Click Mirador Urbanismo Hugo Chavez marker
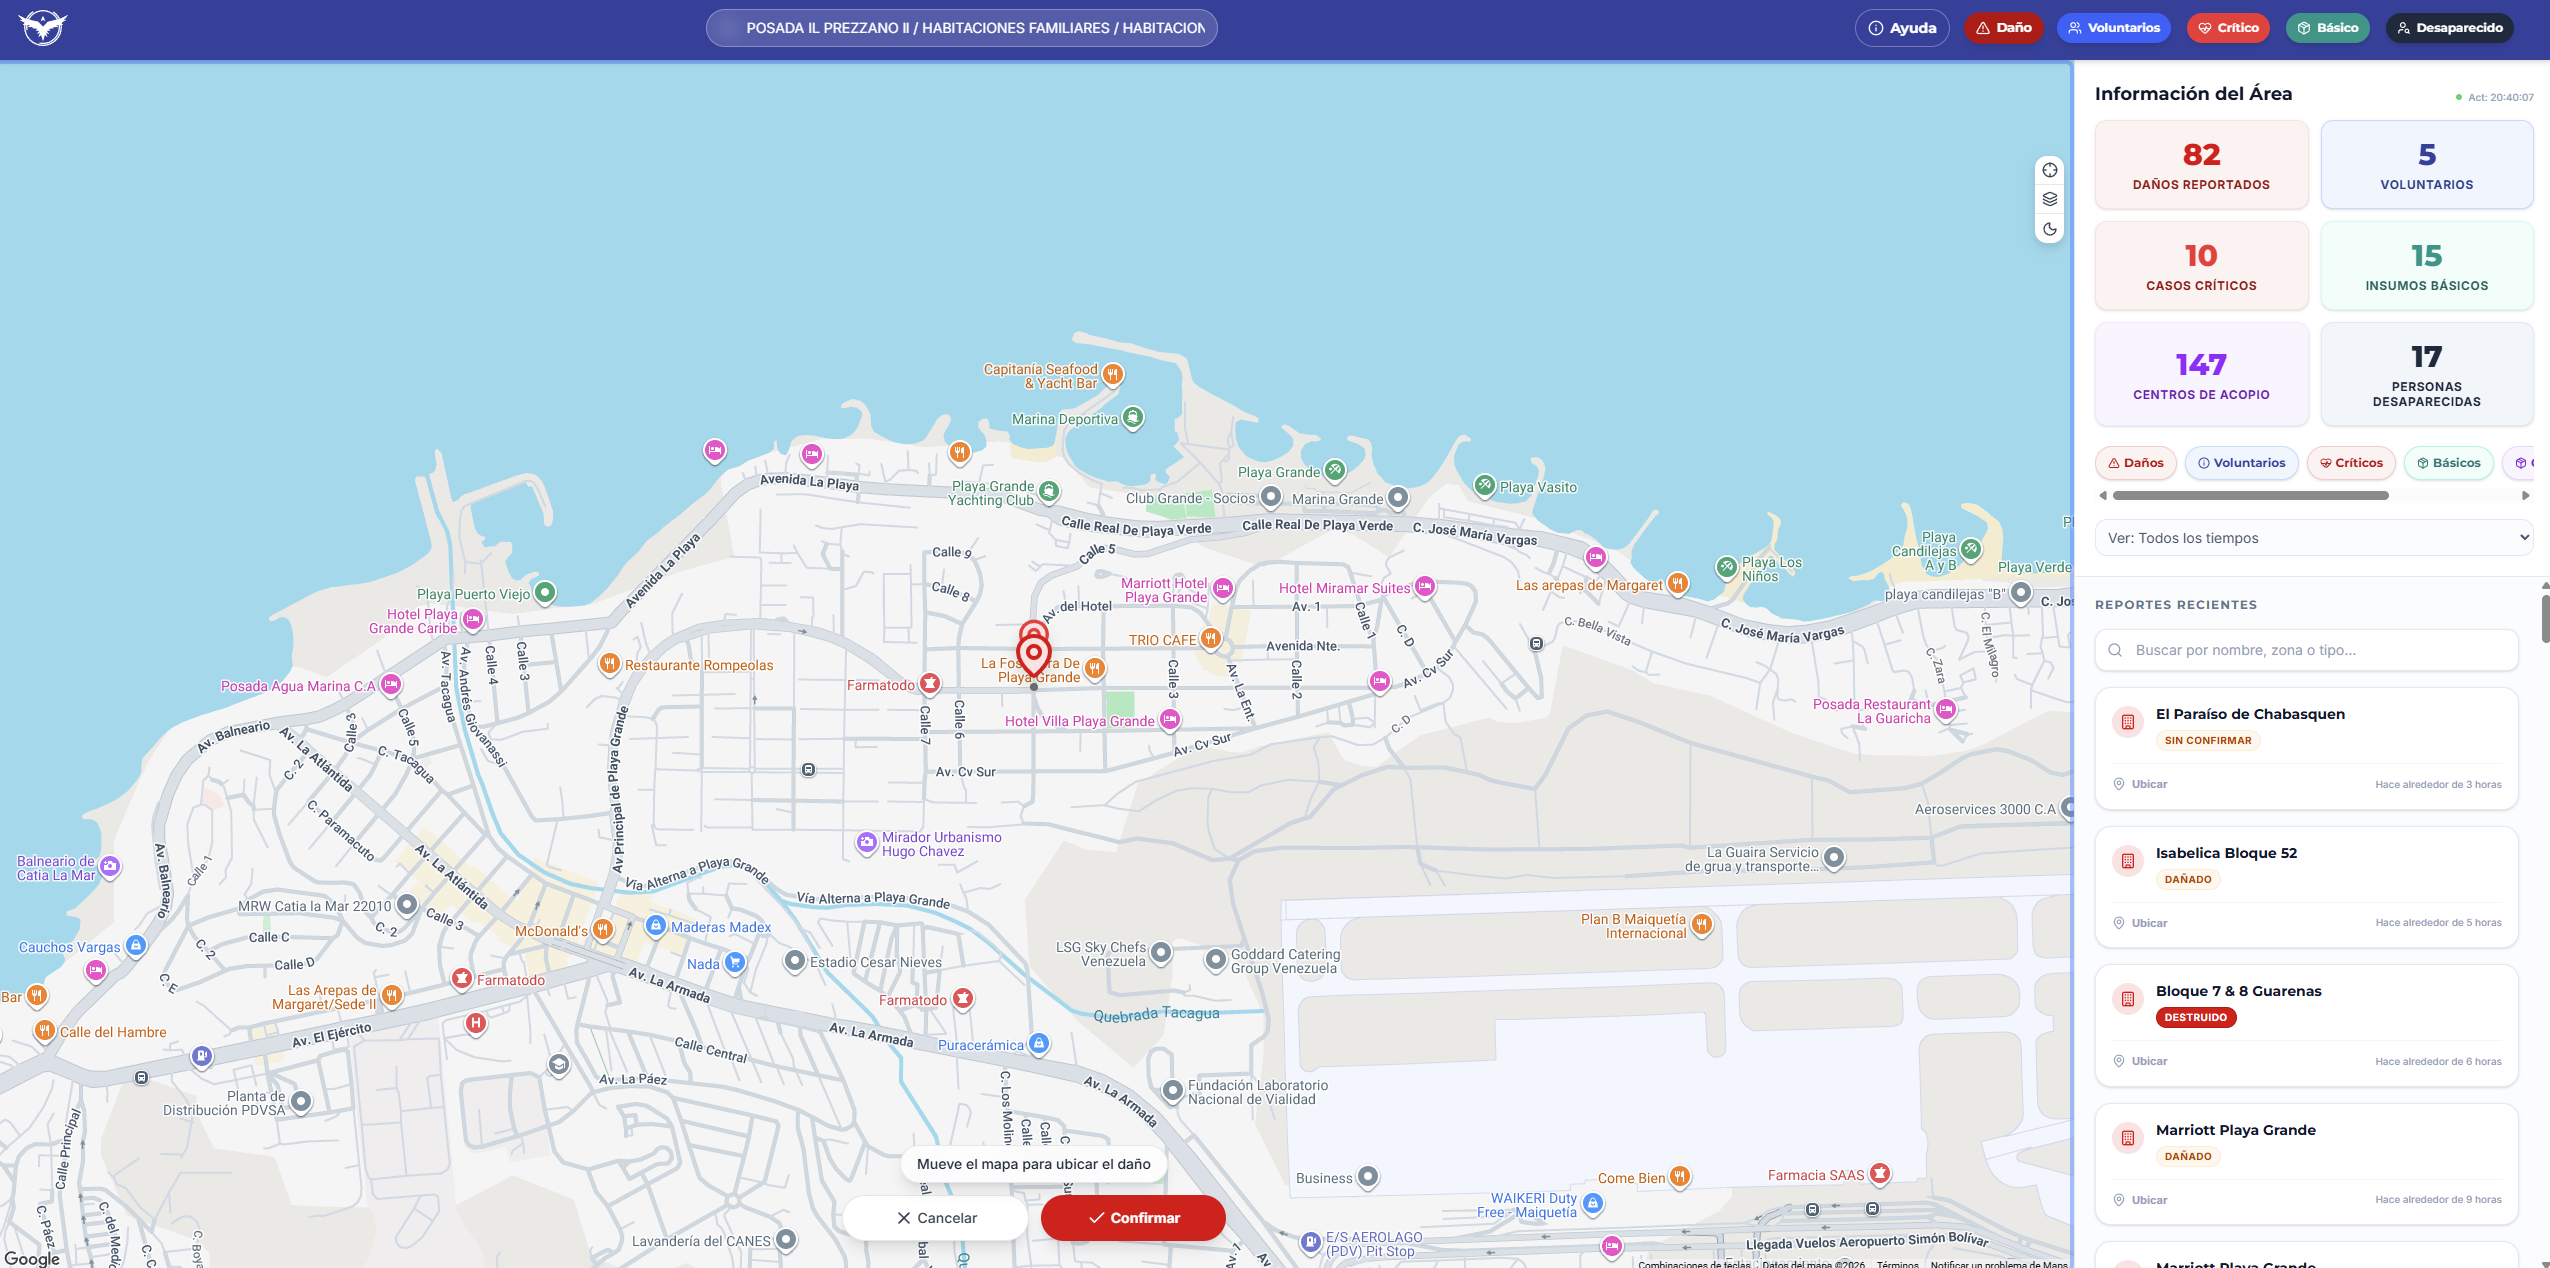The height and width of the screenshot is (1268, 2550). click(x=867, y=843)
